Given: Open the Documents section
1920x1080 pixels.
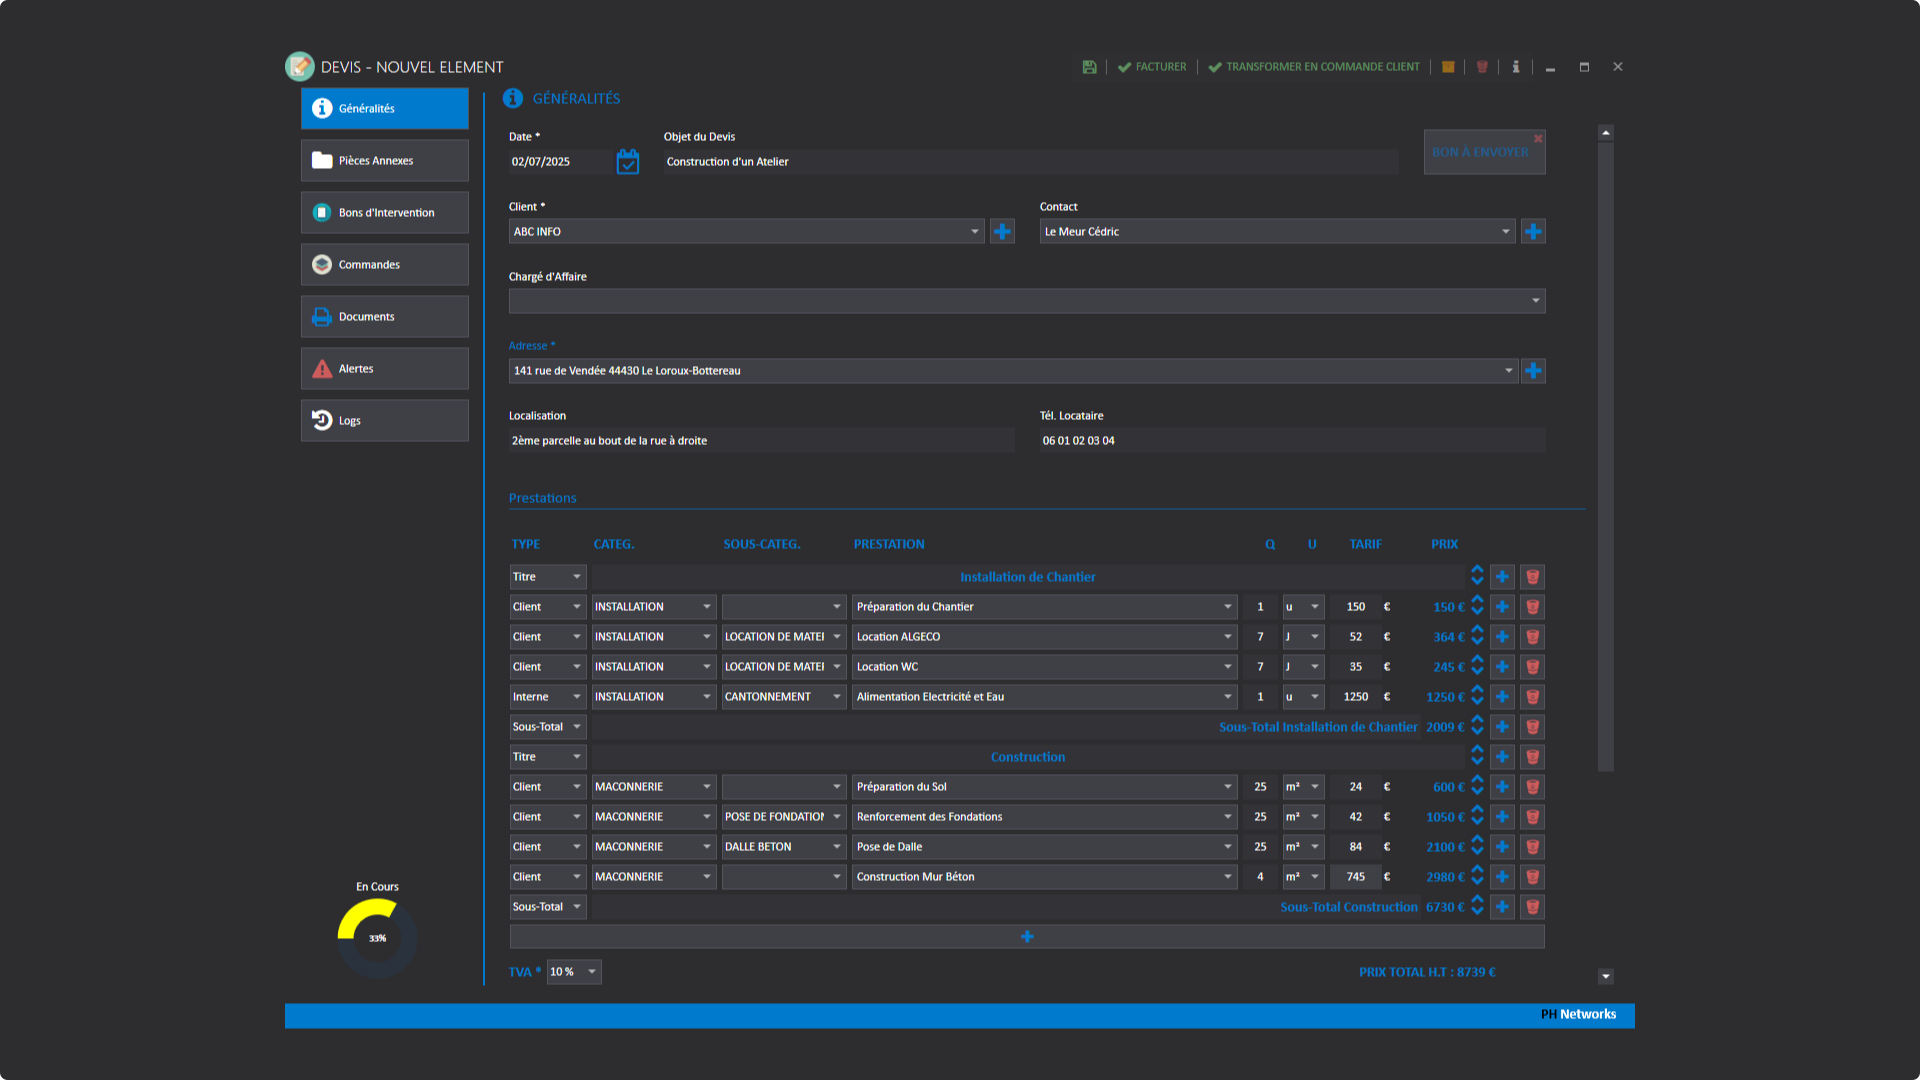Looking at the screenshot, I should pos(385,316).
